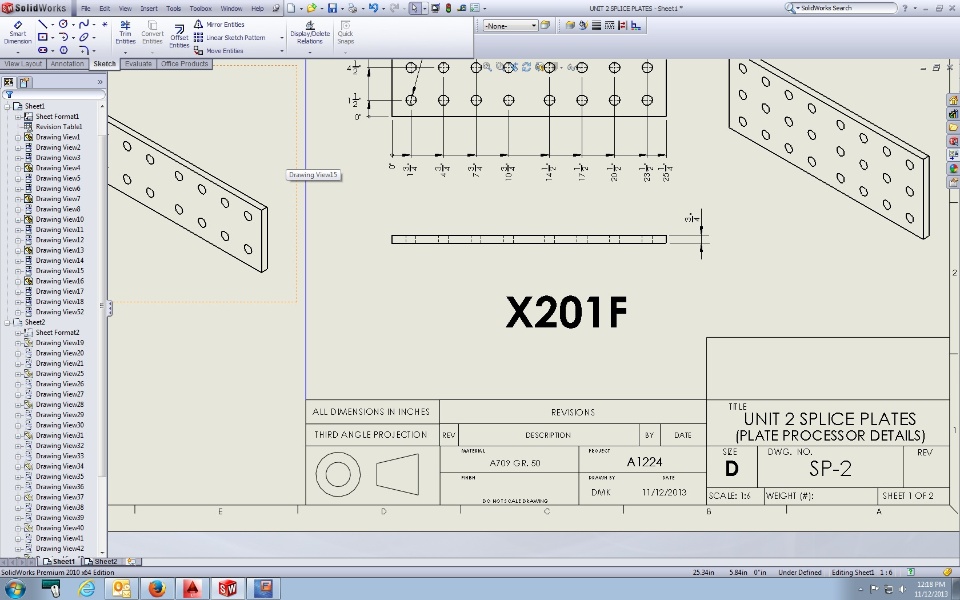The width and height of the screenshot is (960, 600).
Task: Click the PropertyManager tab icon
Action: (x=24, y=82)
